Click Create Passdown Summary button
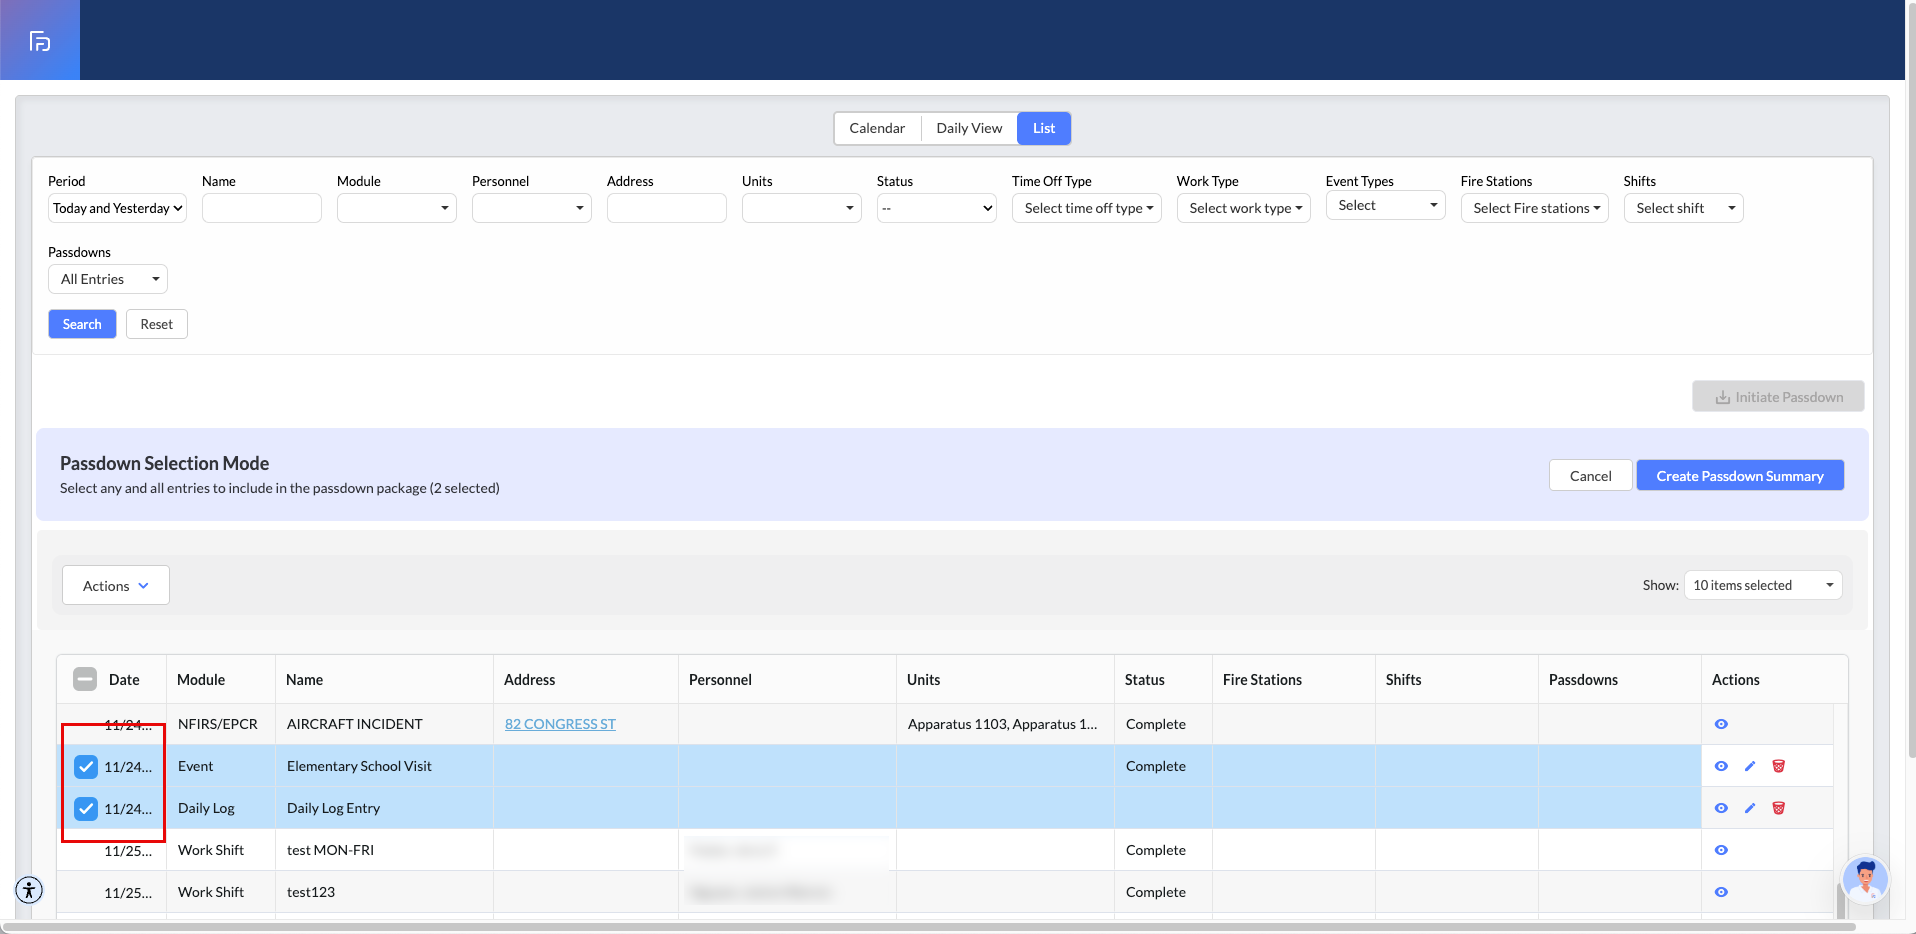 point(1739,476)
